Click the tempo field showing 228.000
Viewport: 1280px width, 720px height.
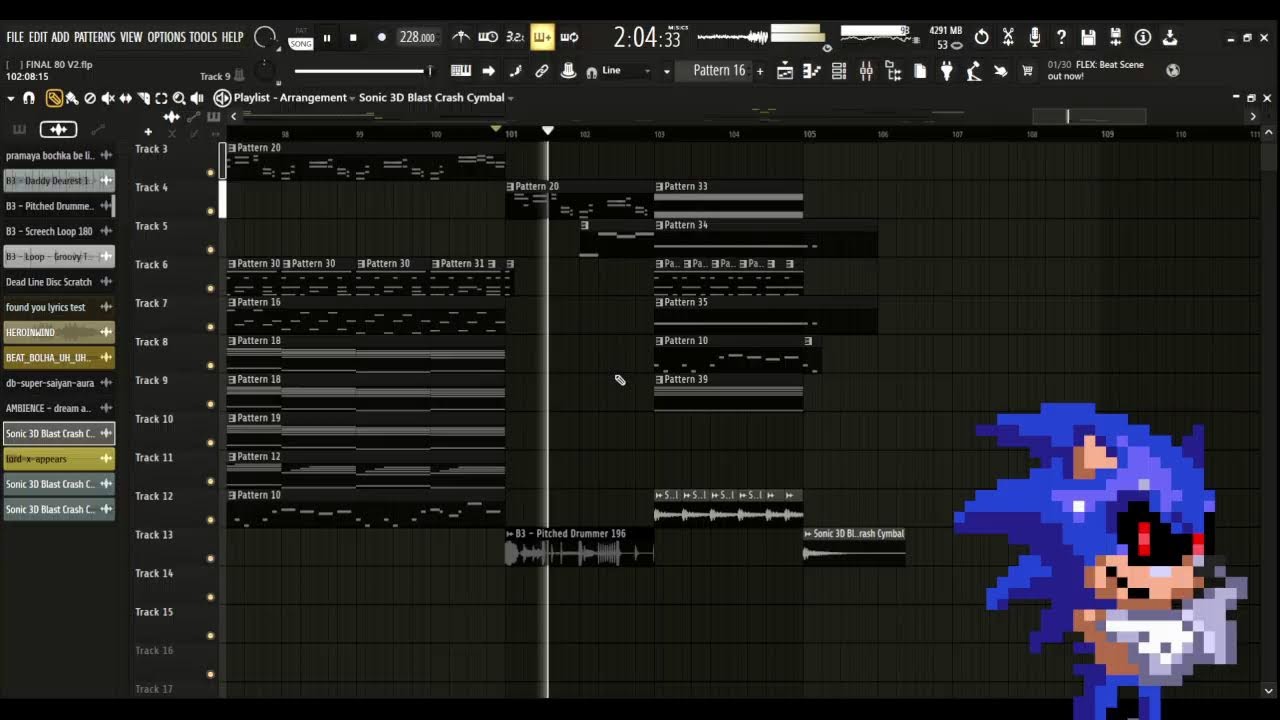click(417, 37)
